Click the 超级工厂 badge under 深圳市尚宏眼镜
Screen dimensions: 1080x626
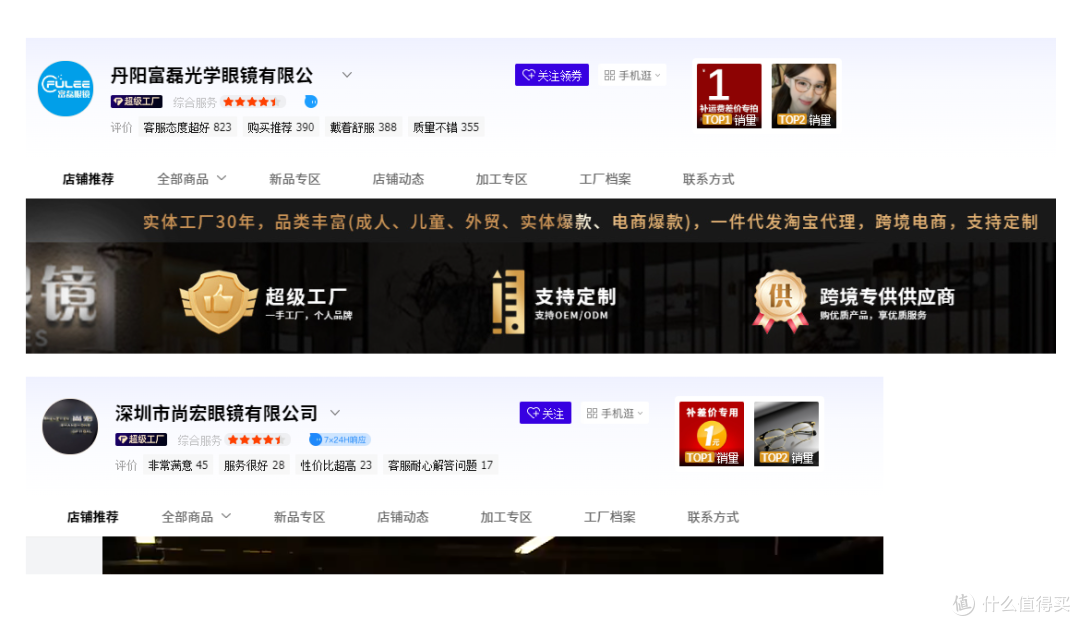141,439
